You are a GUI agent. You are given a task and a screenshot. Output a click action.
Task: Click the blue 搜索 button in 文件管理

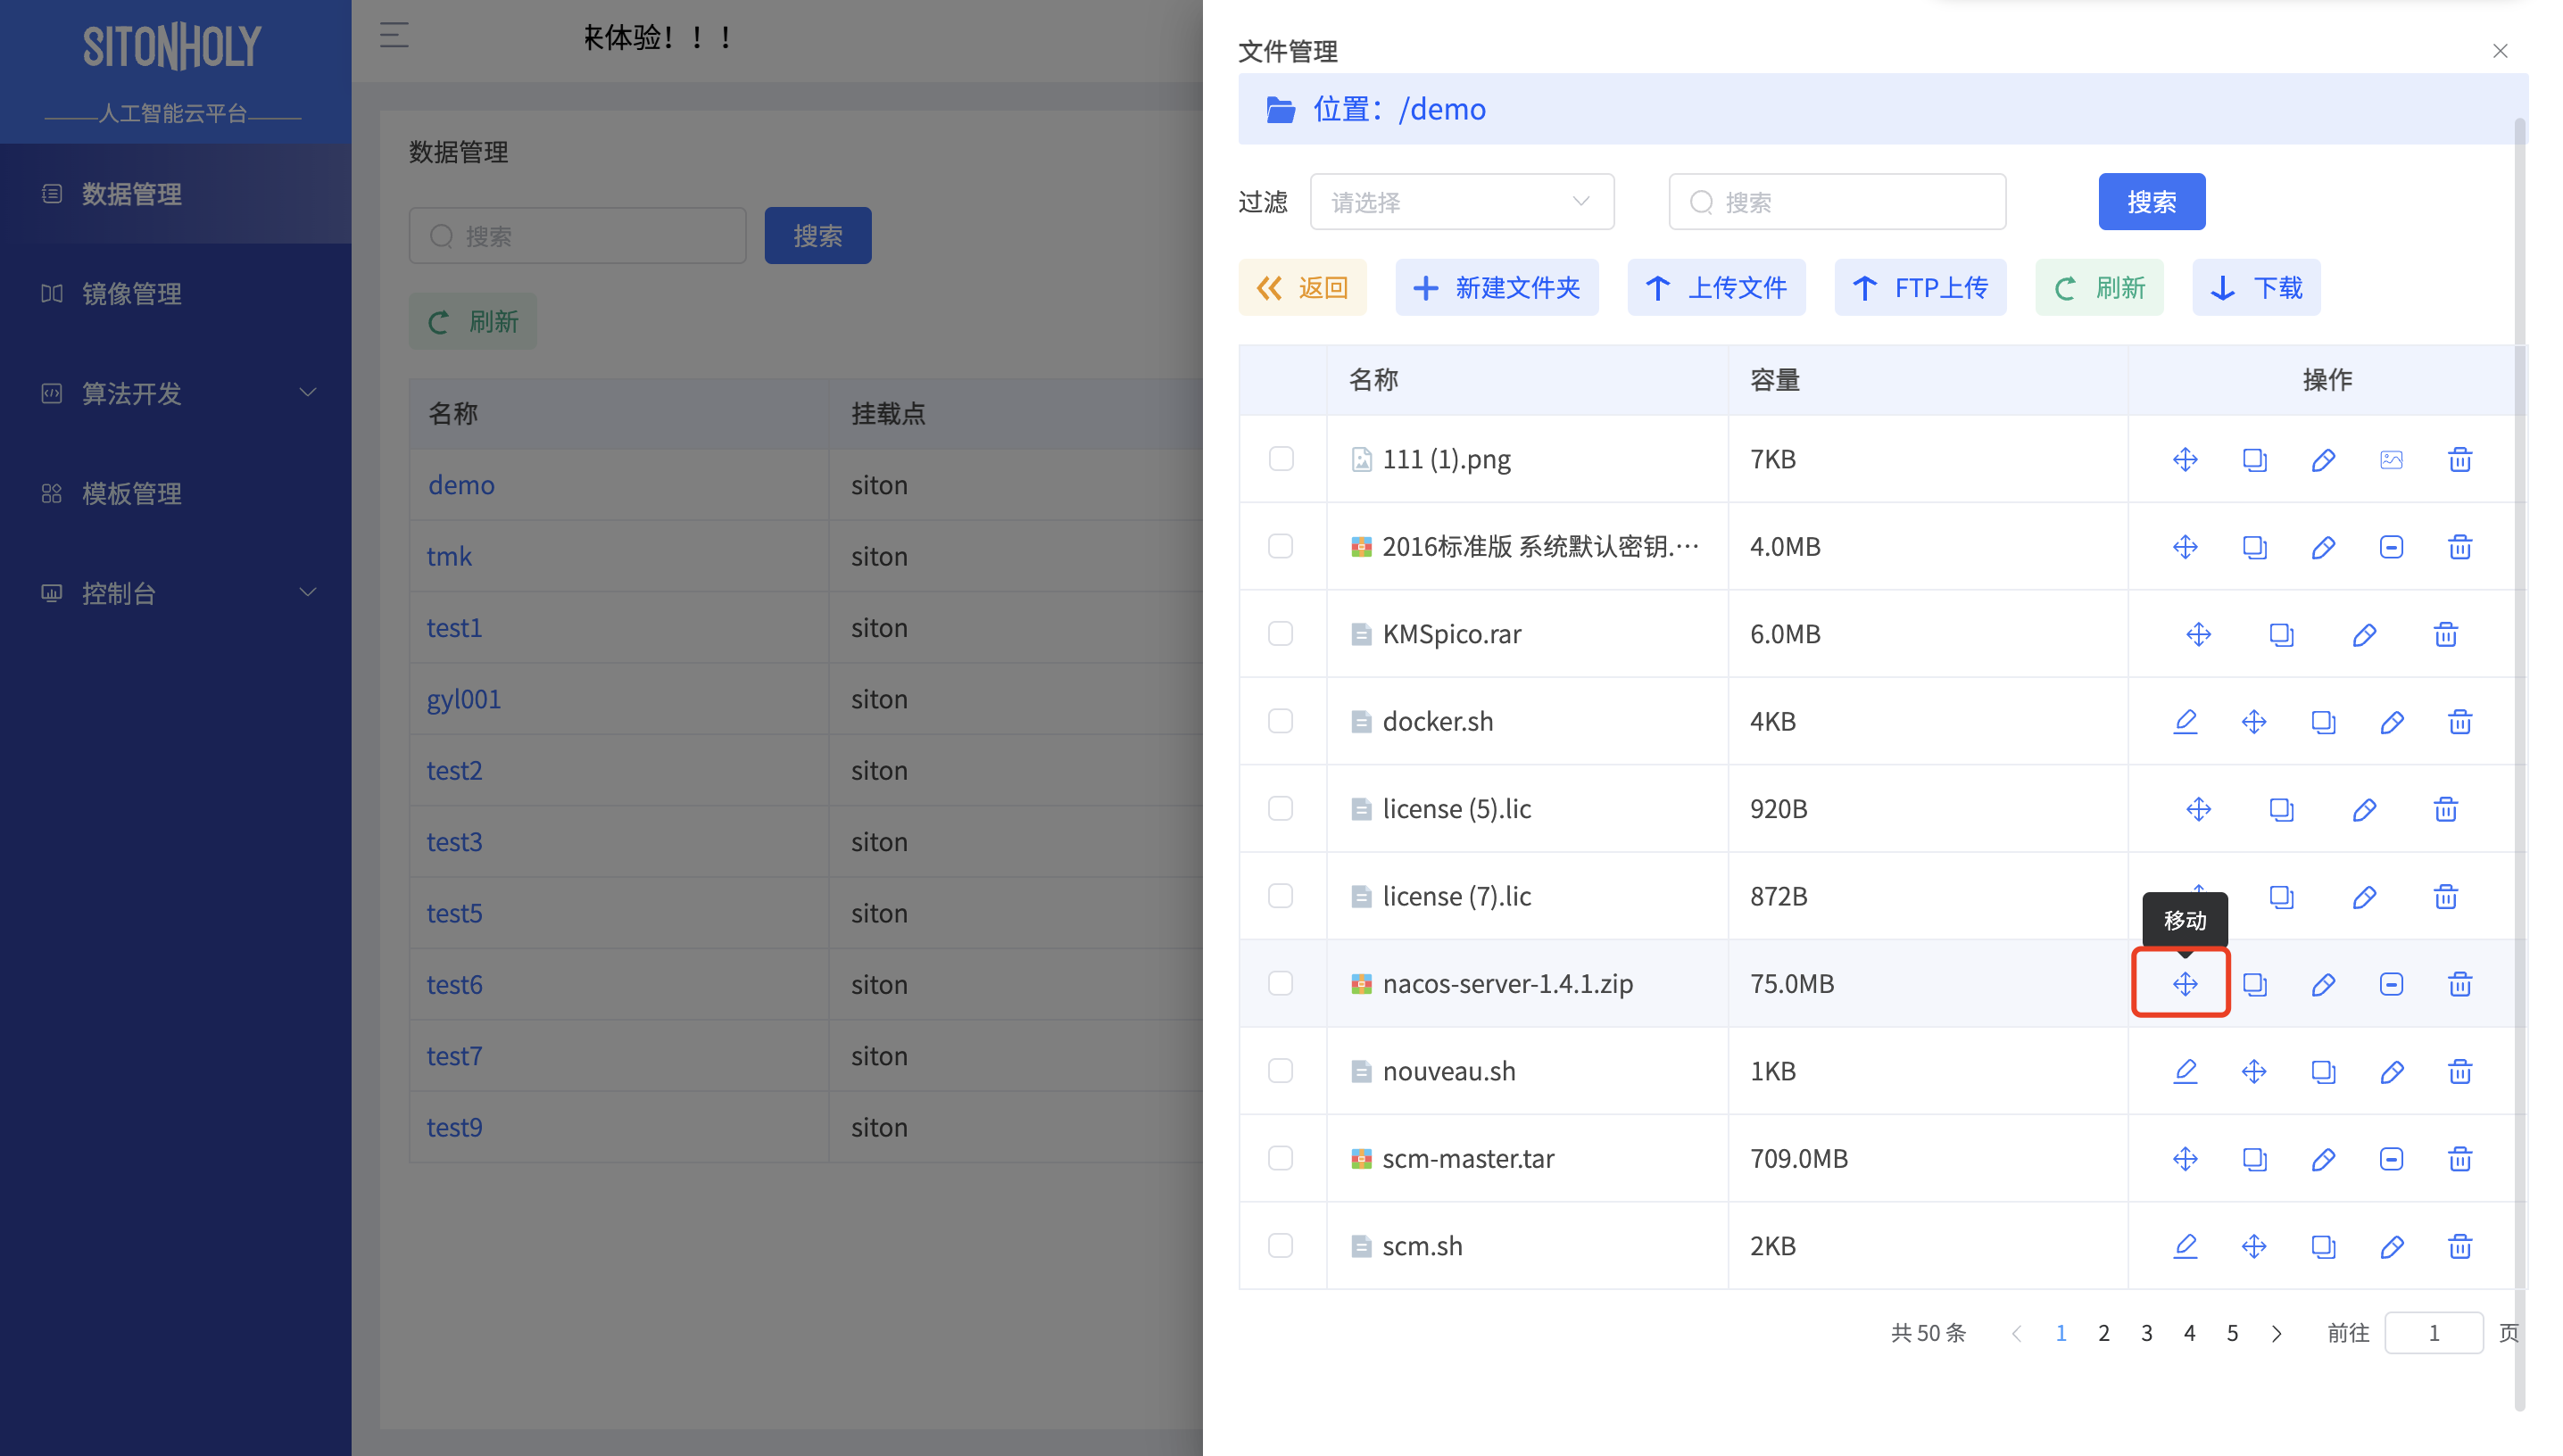pos(2152,202)
